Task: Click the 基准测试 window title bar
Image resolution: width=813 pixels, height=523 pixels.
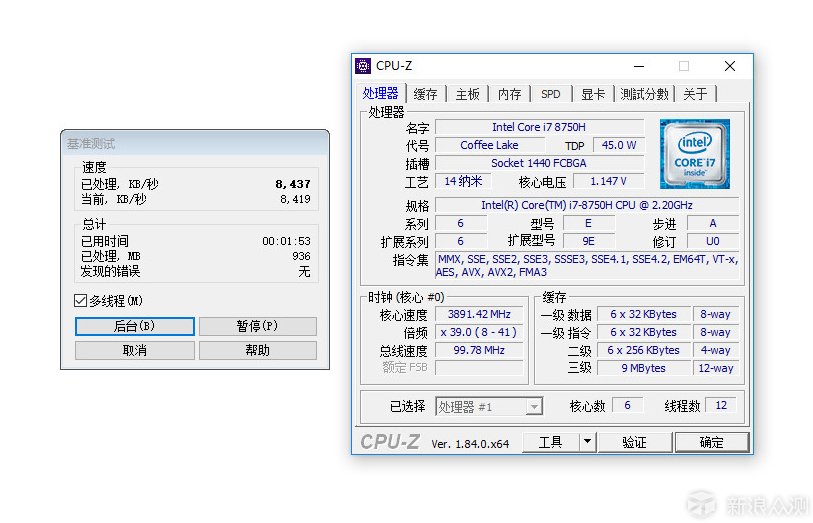Action: click(x=195, y=143)
